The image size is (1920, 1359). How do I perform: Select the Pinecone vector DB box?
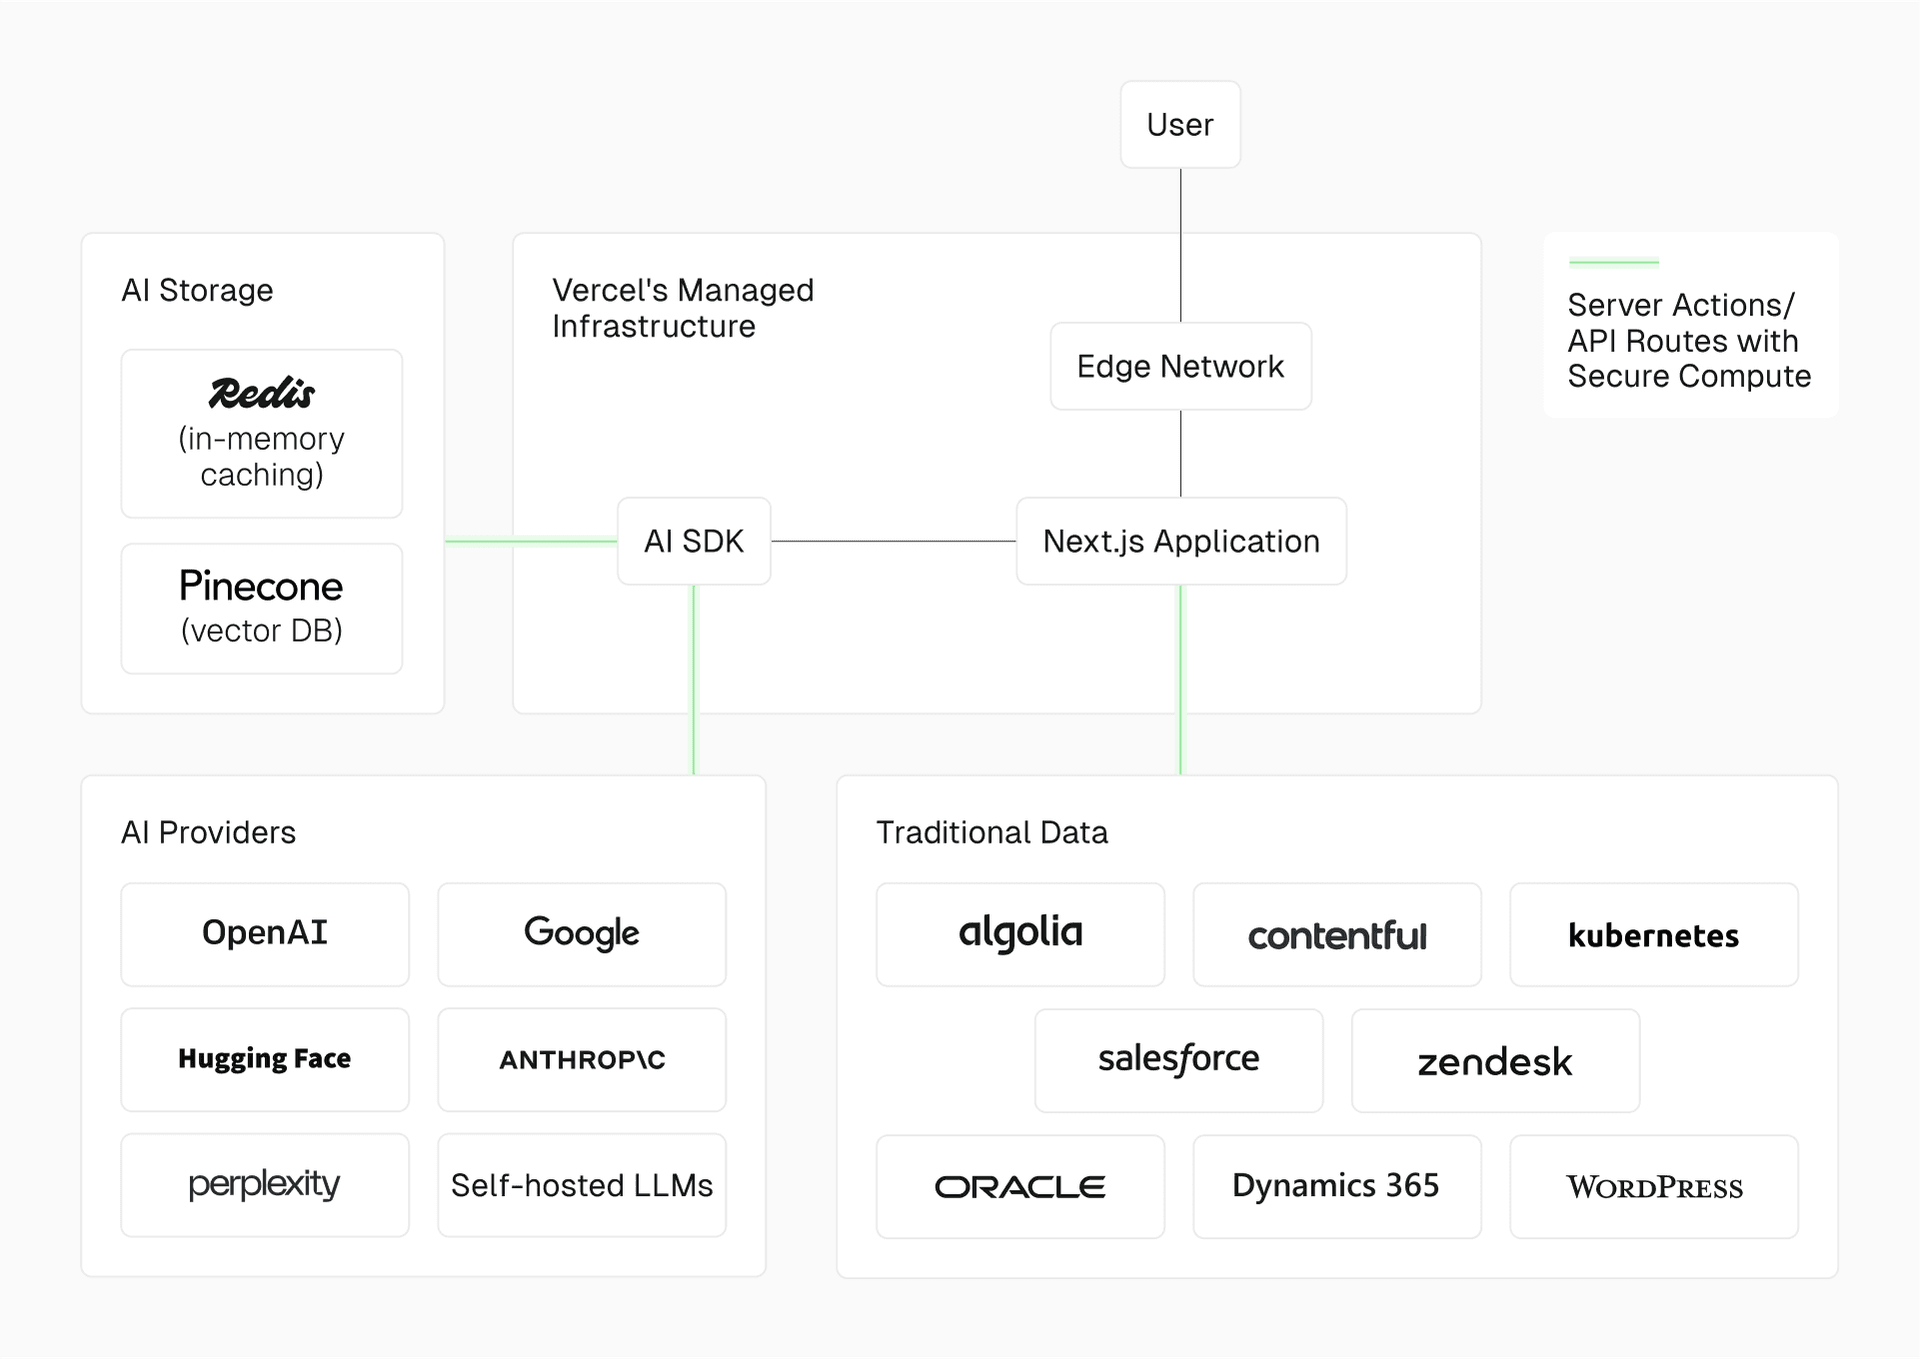tap(261, 608)
